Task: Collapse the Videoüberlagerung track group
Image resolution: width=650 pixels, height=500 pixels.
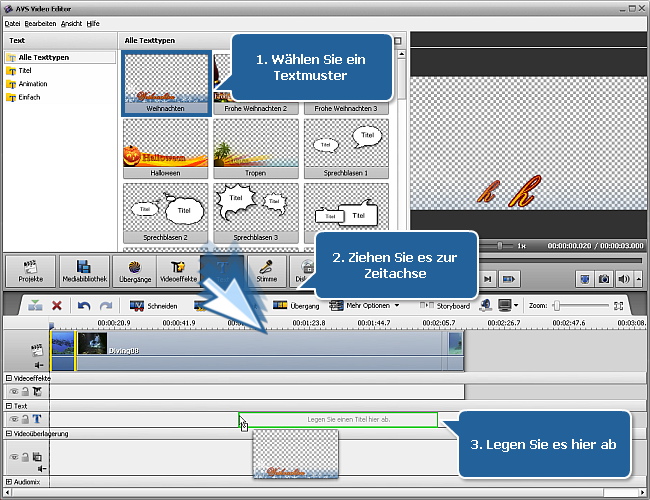Action: click(9, 434)
